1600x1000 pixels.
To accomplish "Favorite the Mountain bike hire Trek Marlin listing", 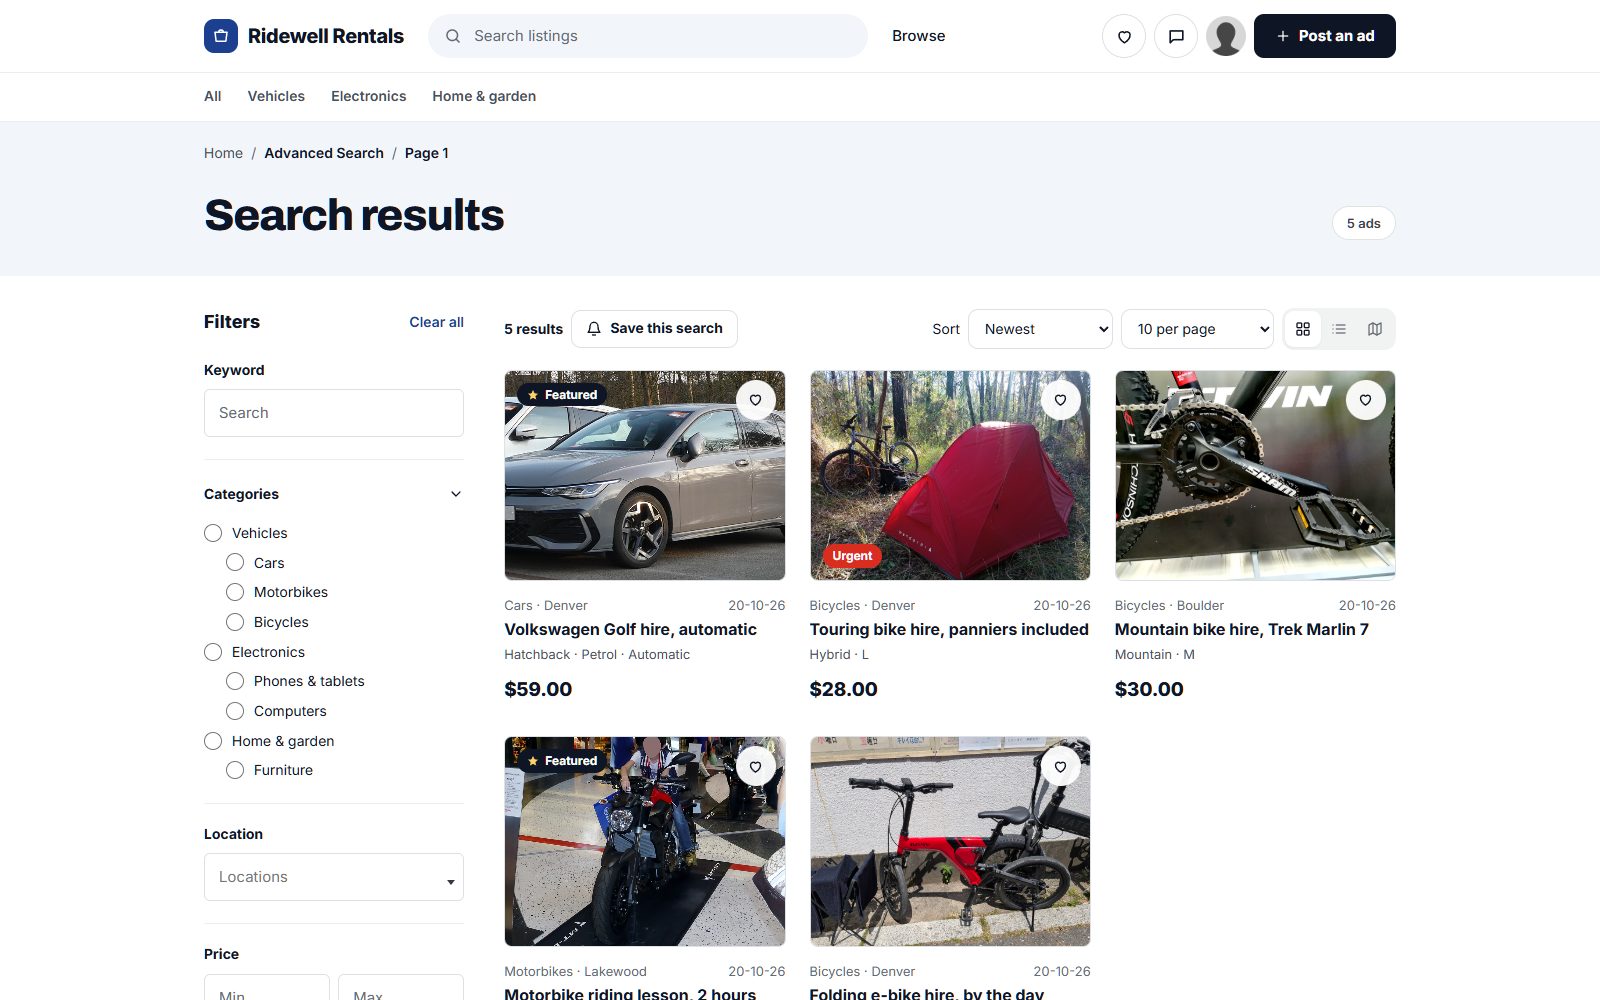I will coord(1366,400).
